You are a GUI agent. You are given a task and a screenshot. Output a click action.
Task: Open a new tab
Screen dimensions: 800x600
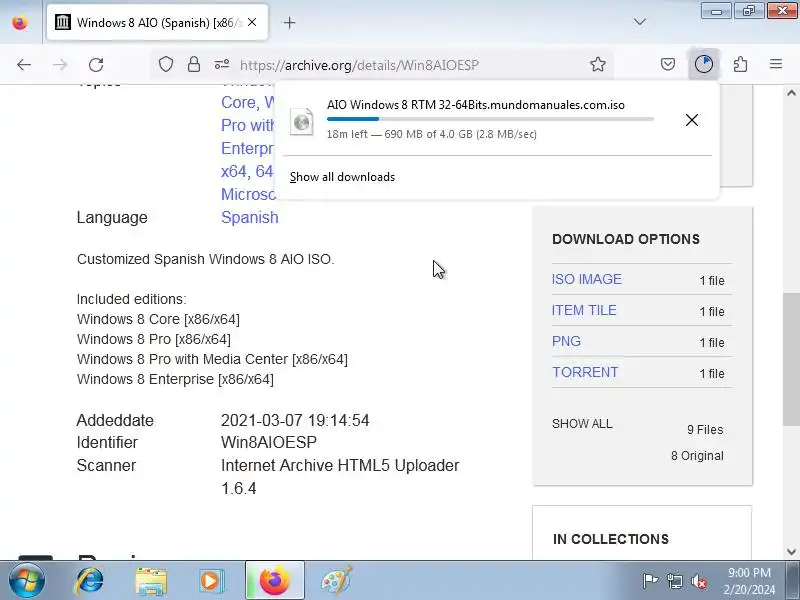[x=289, y=22]
